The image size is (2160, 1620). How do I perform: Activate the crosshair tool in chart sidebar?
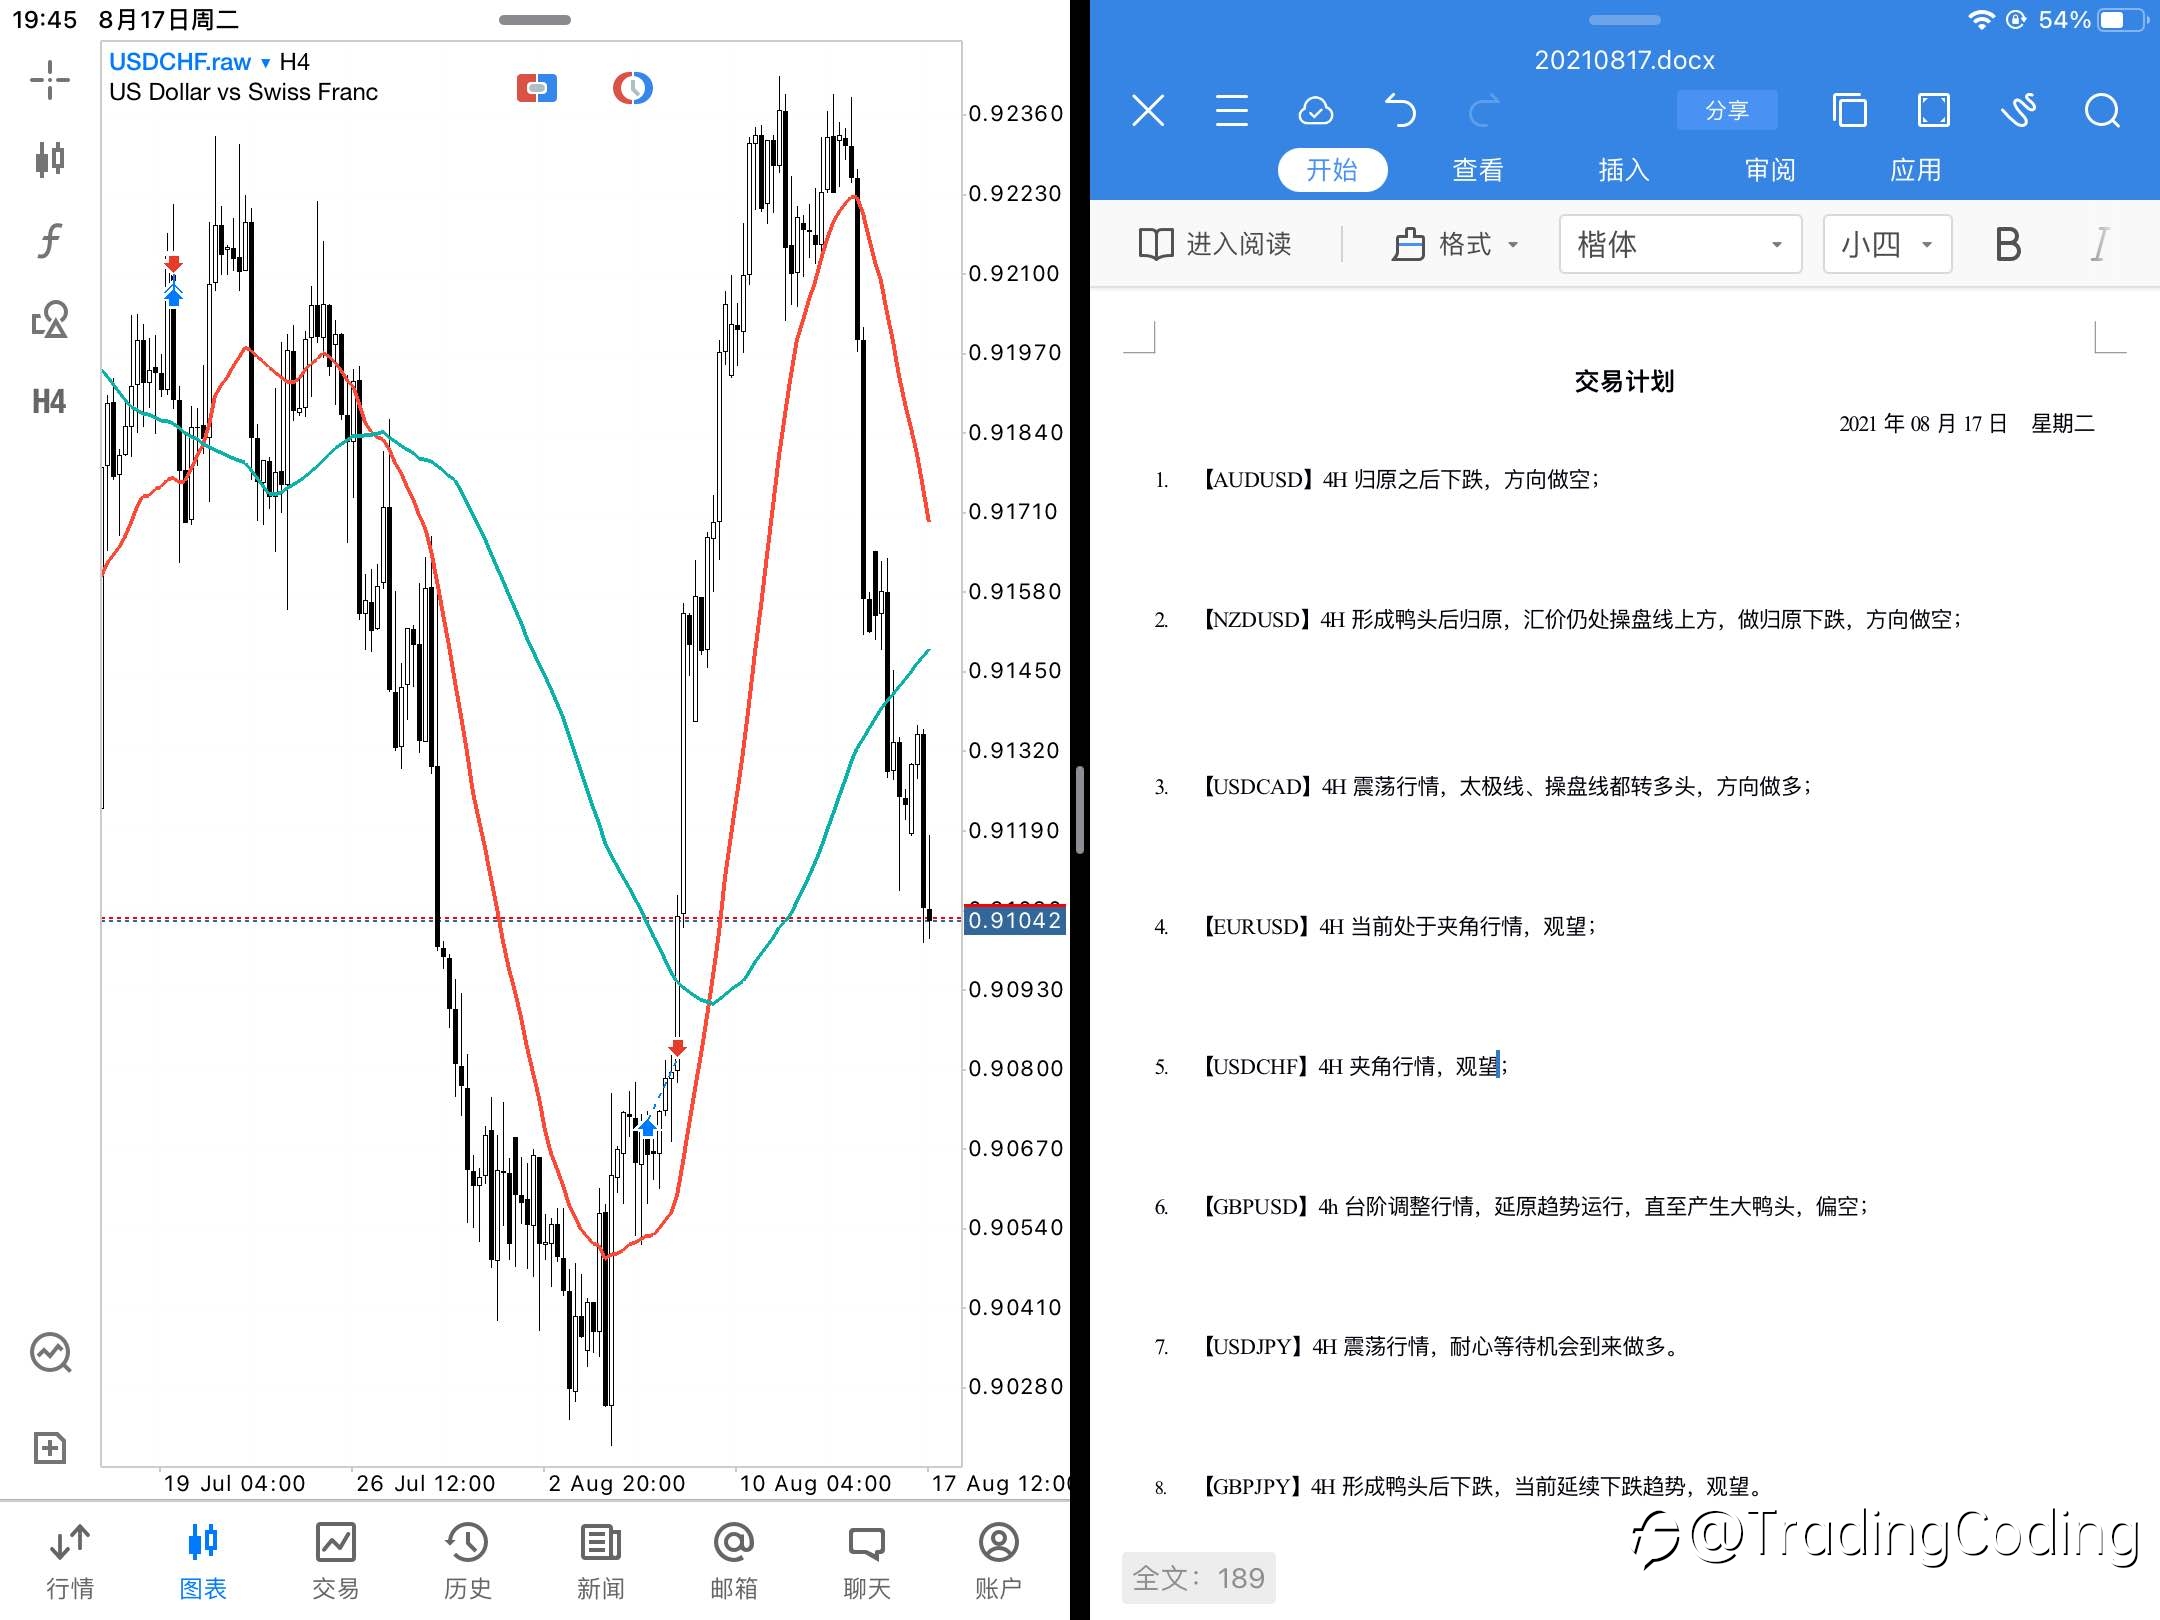coord(49,79)
